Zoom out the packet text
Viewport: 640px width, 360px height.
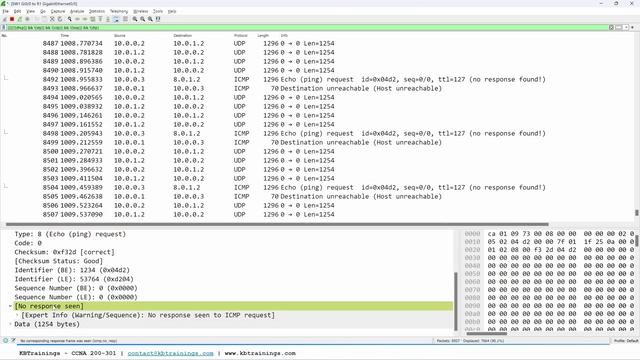(143, 19)
